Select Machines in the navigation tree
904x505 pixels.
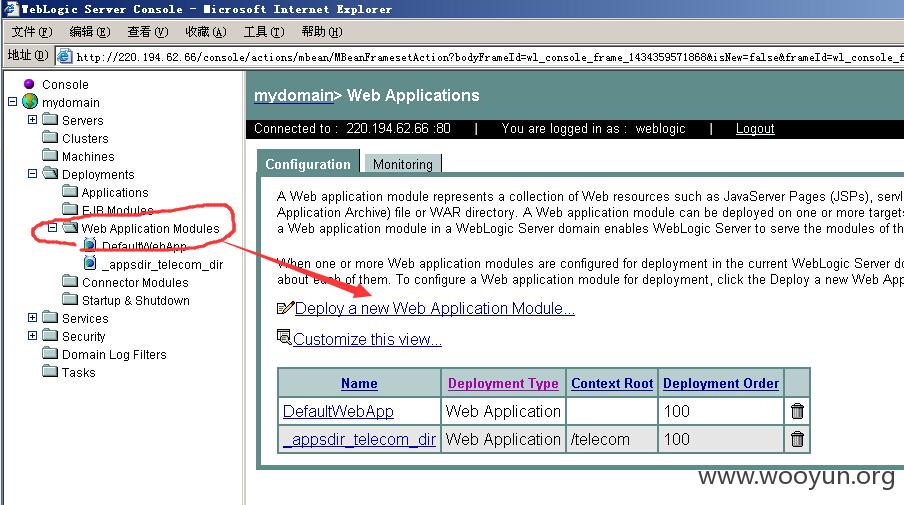tap(88, 156)
